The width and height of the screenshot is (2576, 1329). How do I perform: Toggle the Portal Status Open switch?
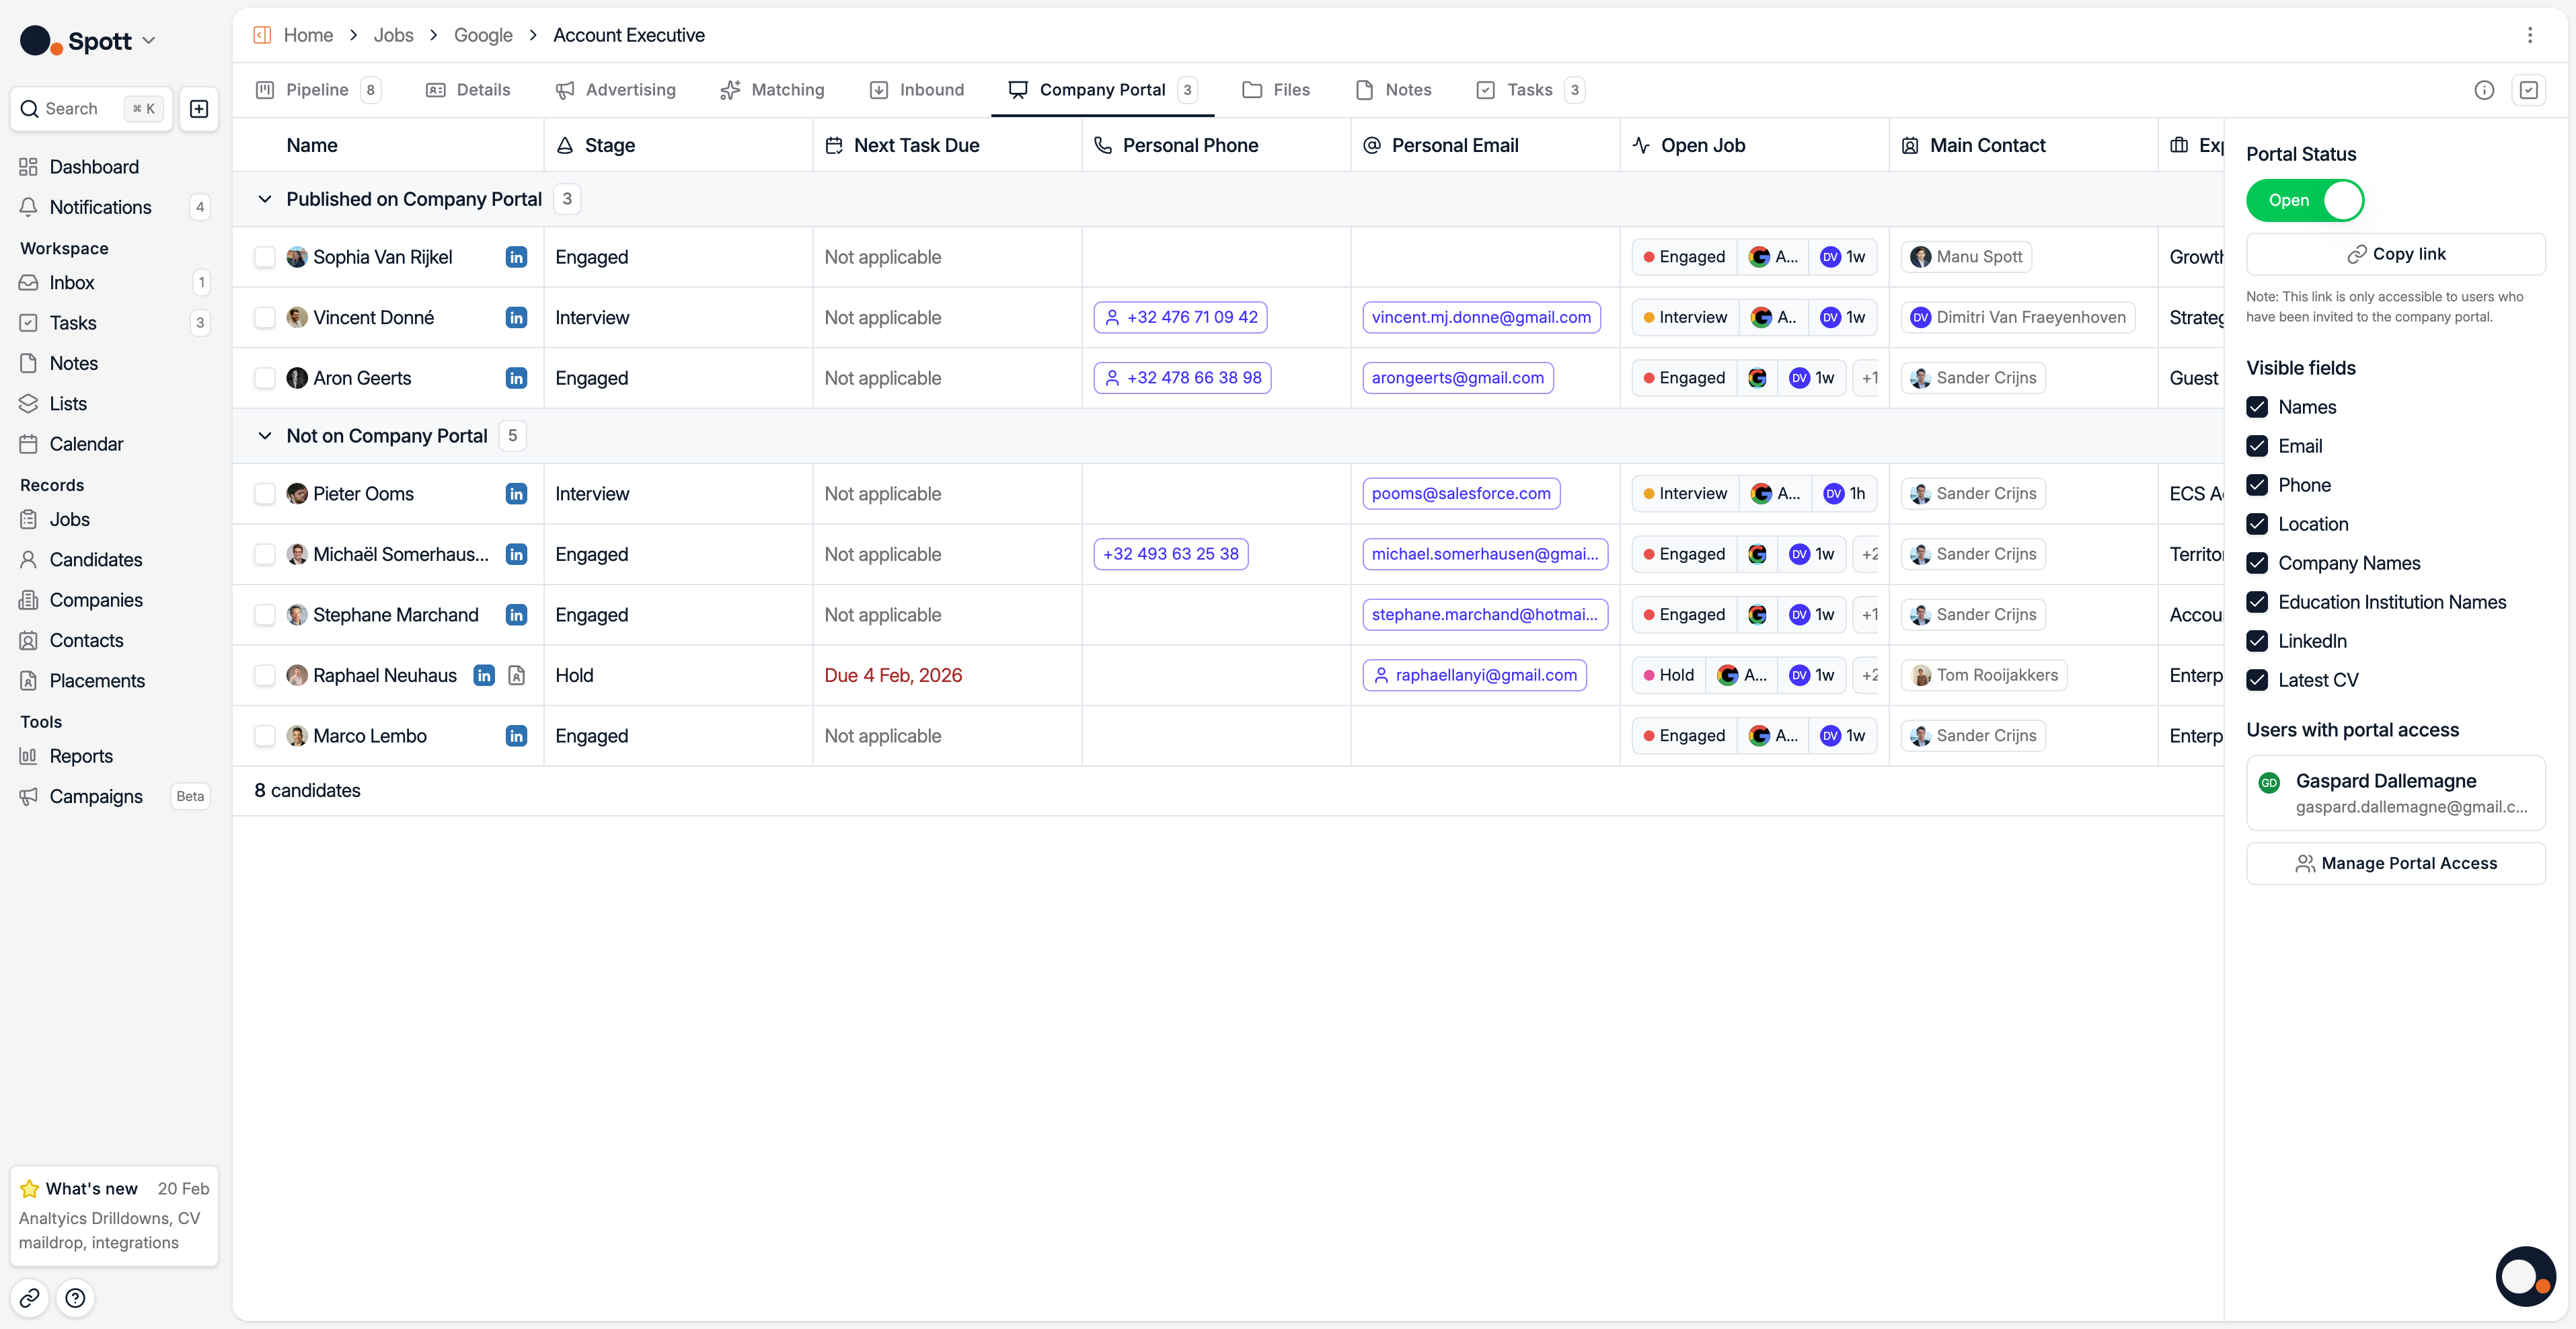pos(2305,200)
